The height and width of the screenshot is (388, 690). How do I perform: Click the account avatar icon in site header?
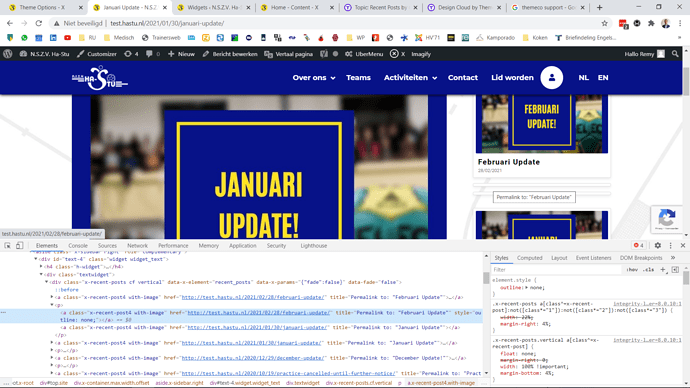[x=551, y=77]
